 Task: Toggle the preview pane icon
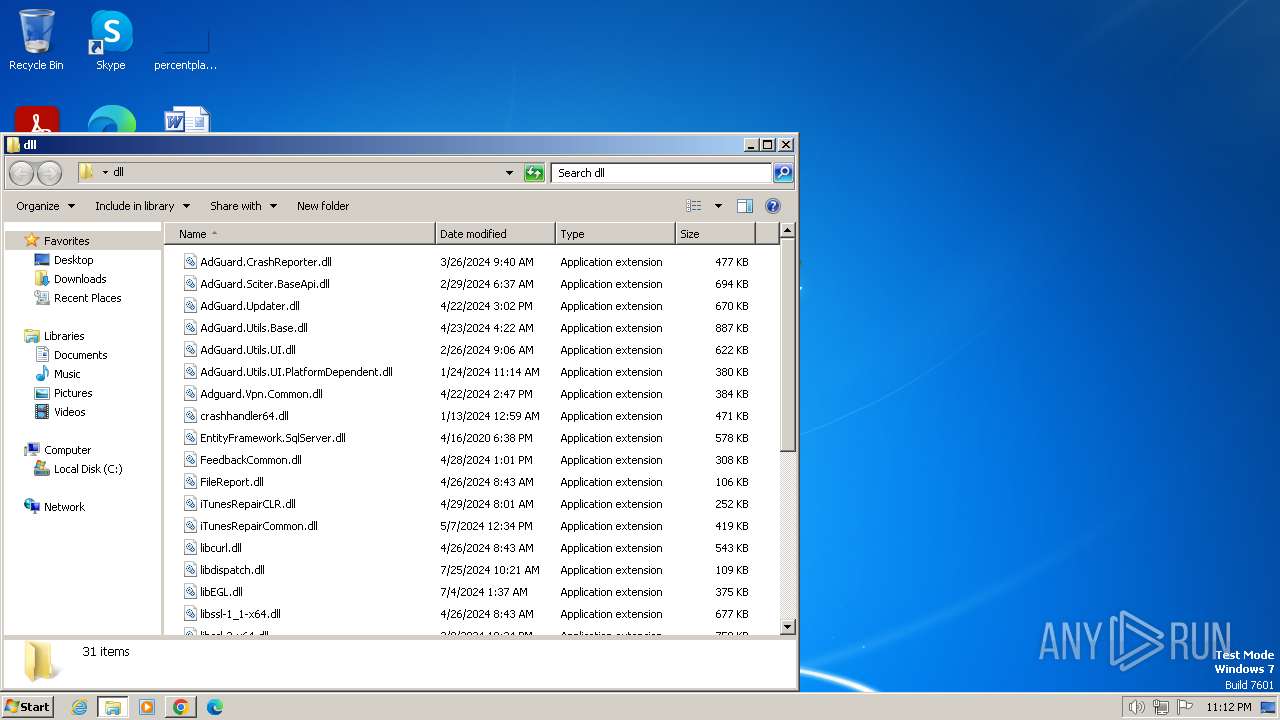click(745, 206)
